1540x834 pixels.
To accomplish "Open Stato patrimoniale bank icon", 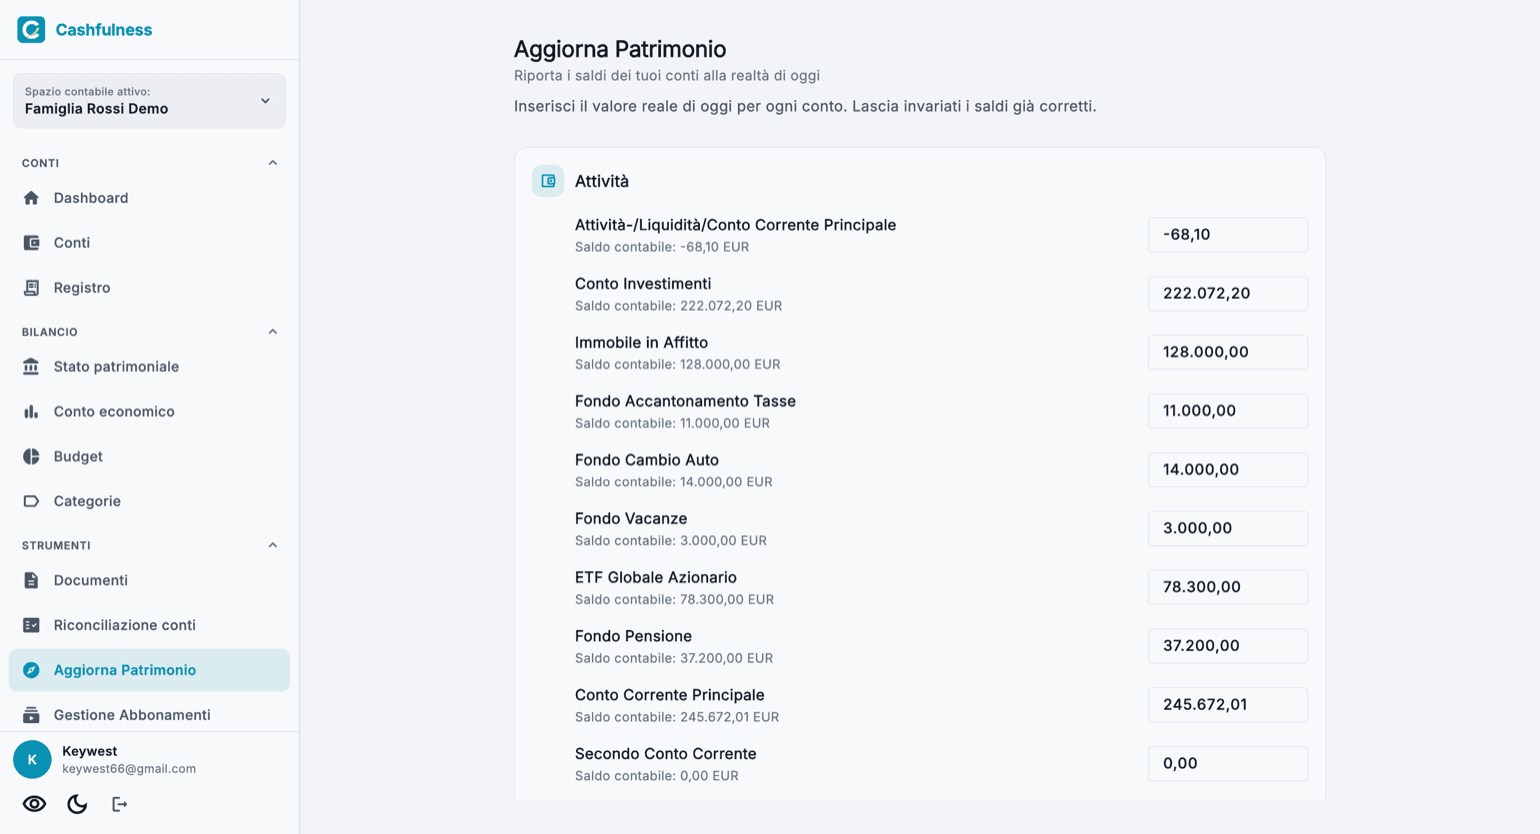I will [x=31, y=367].
